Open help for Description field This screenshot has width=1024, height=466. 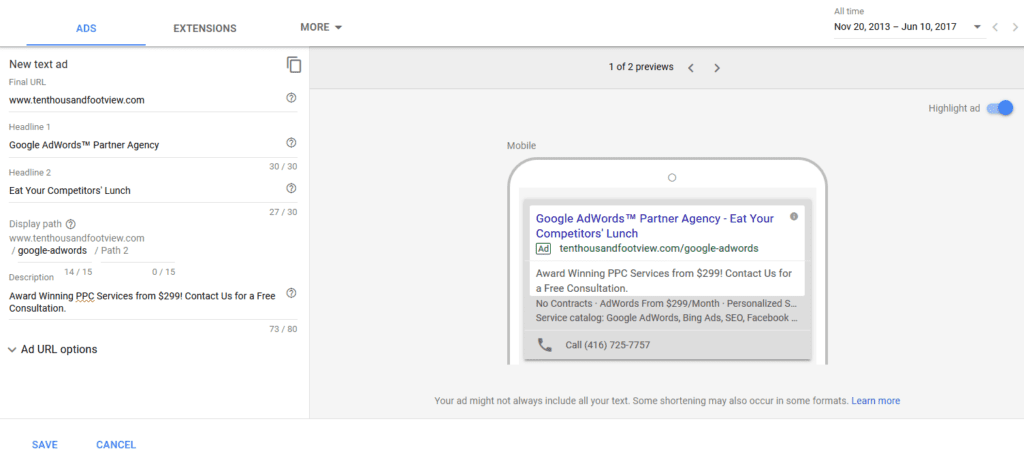[291, 293]
